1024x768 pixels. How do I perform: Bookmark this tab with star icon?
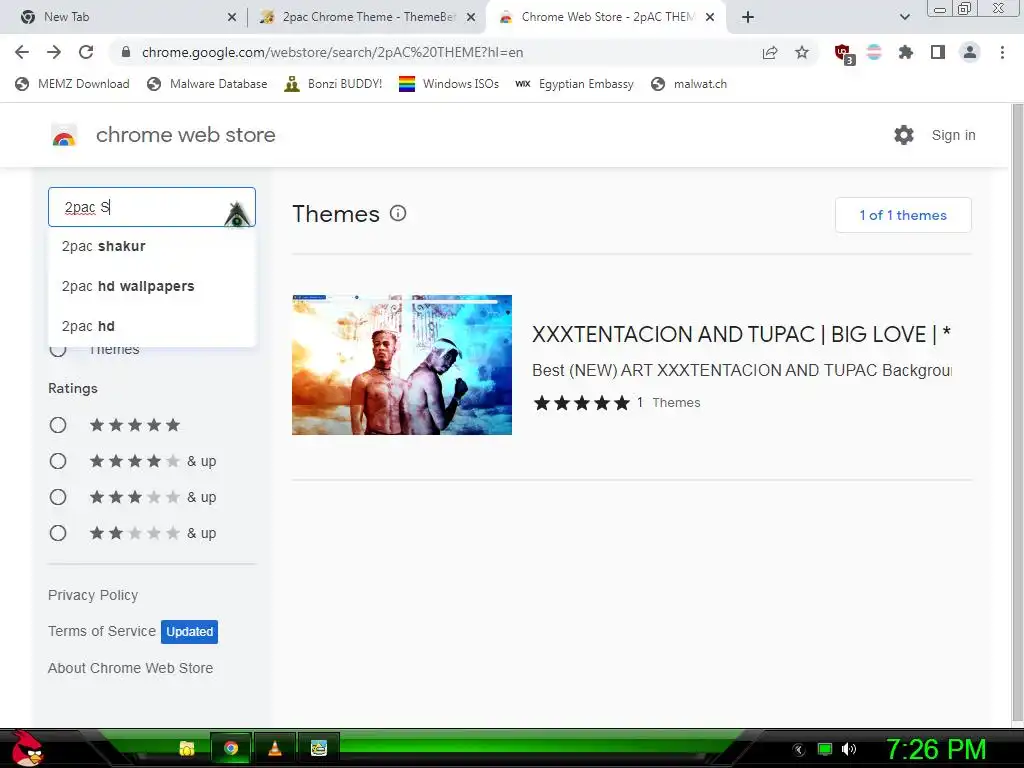(802, 52)
